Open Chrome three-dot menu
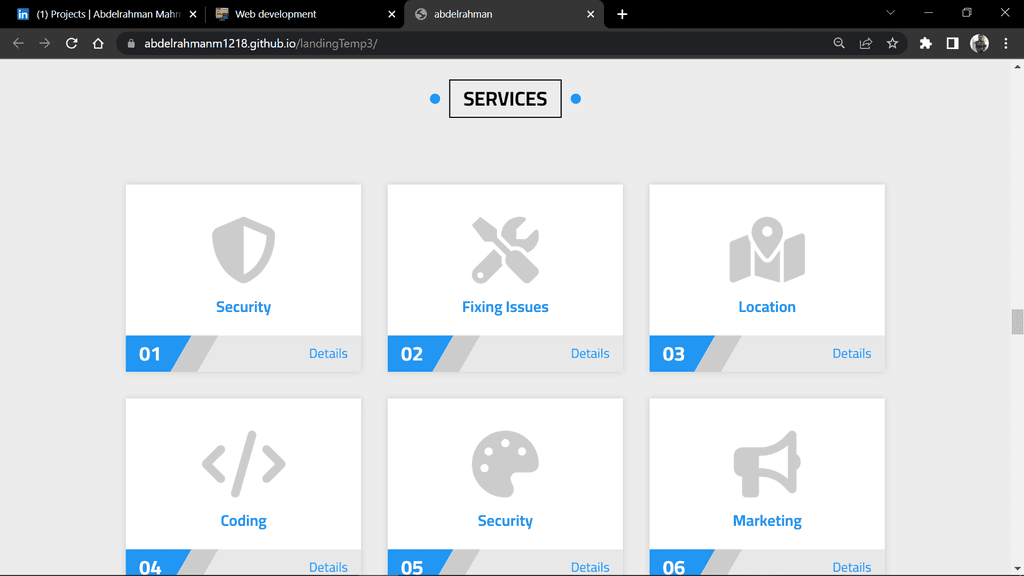 point(1006,43)
